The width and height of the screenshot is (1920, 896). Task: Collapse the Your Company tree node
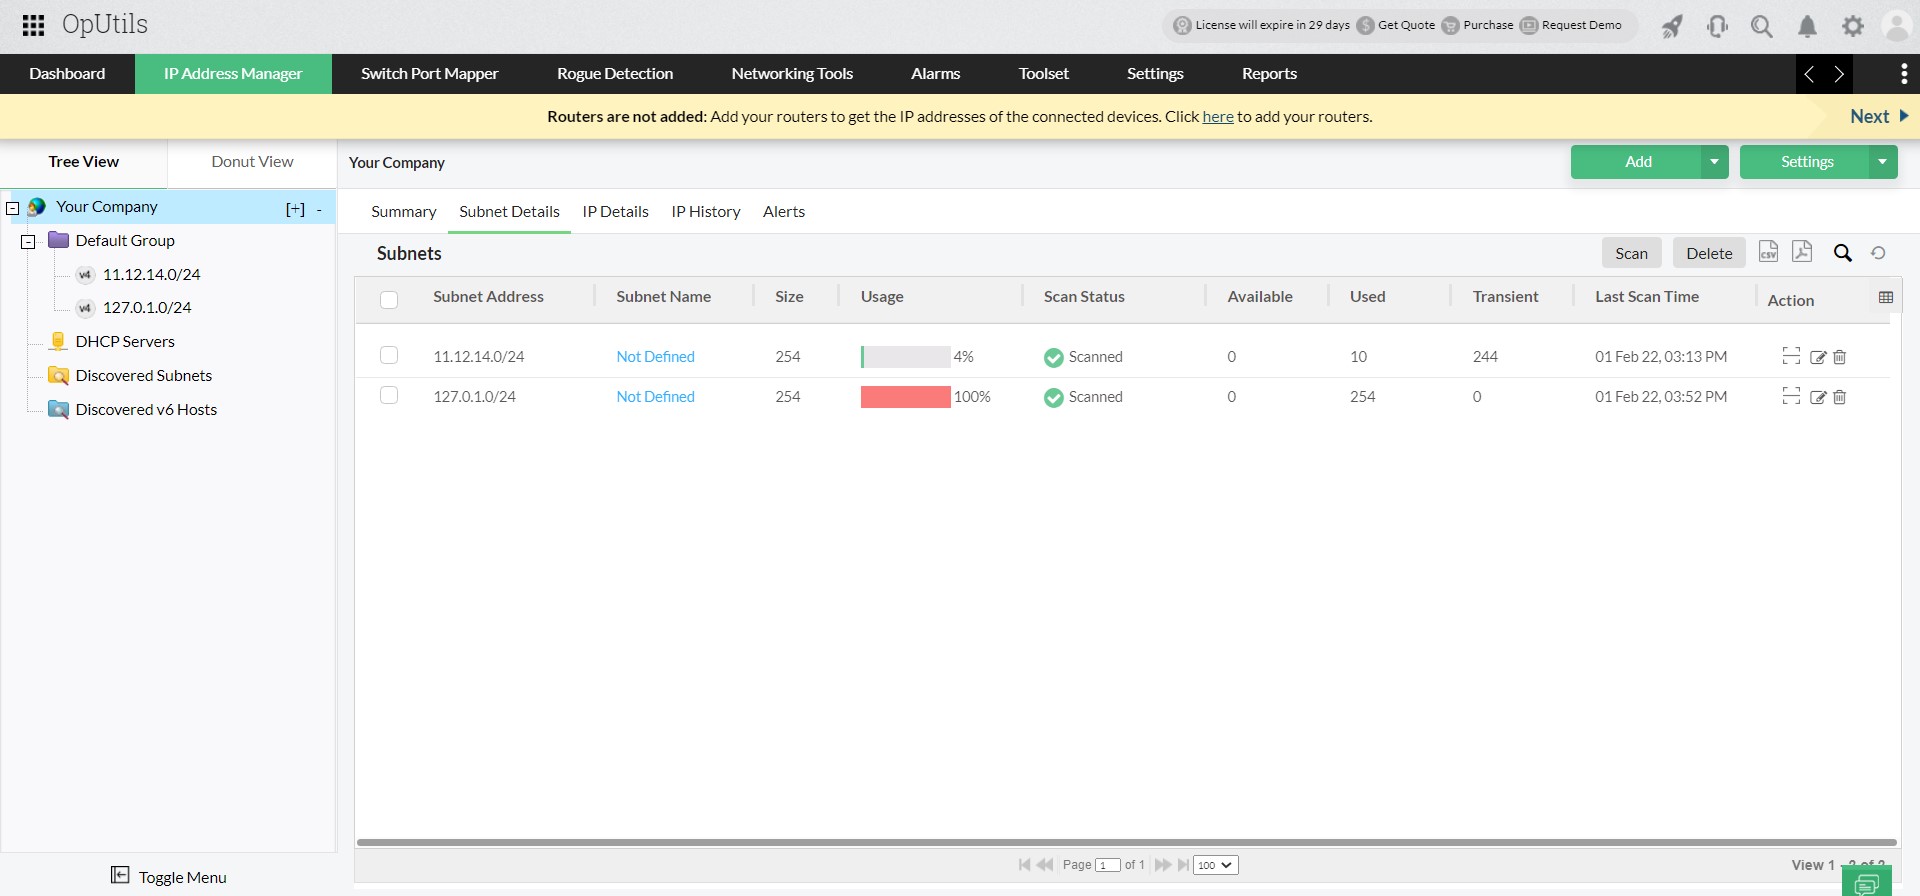click(x=13, y=208)
